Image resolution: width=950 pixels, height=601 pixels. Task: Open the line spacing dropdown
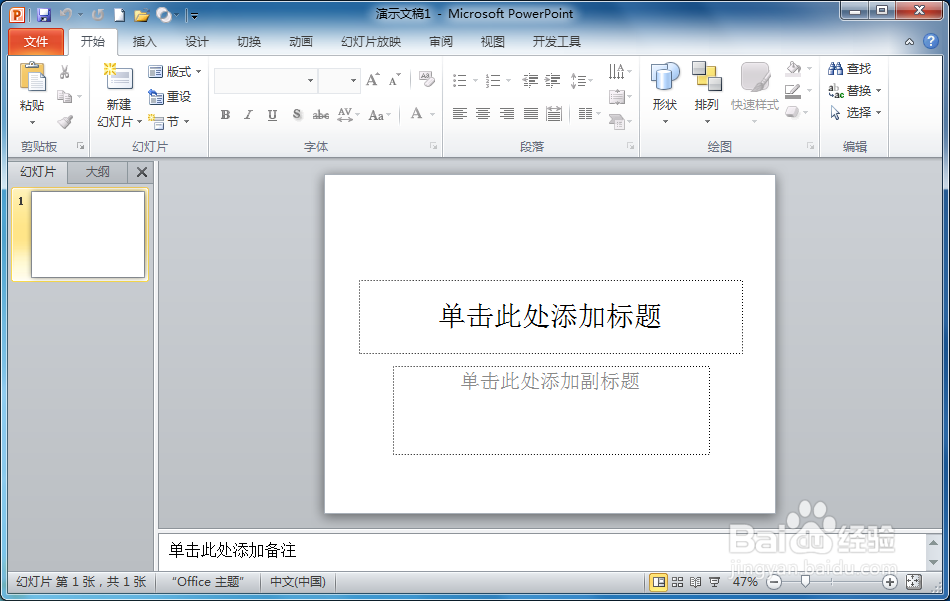[581, 81]
